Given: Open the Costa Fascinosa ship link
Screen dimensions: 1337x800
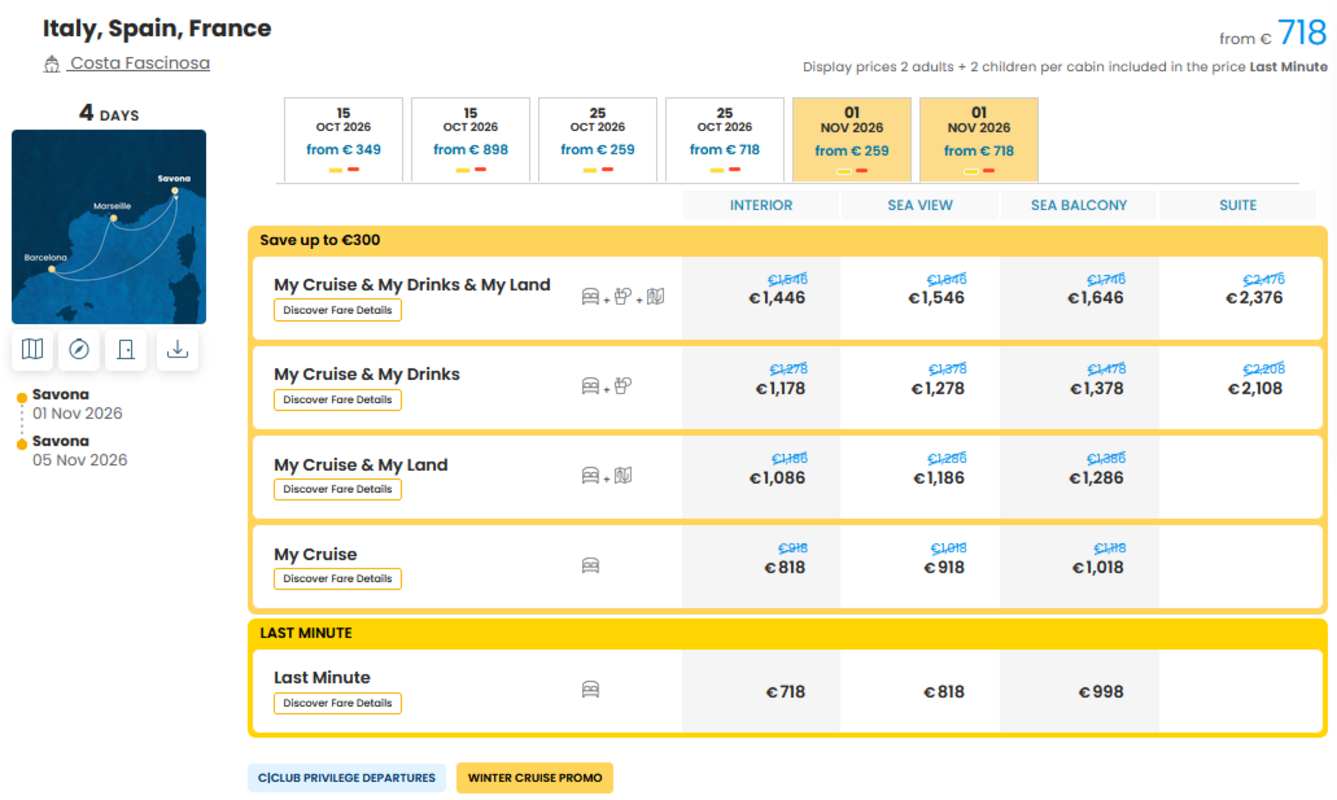Looking at the screenshot, I should pyautogui.click(x=140, y=63).
